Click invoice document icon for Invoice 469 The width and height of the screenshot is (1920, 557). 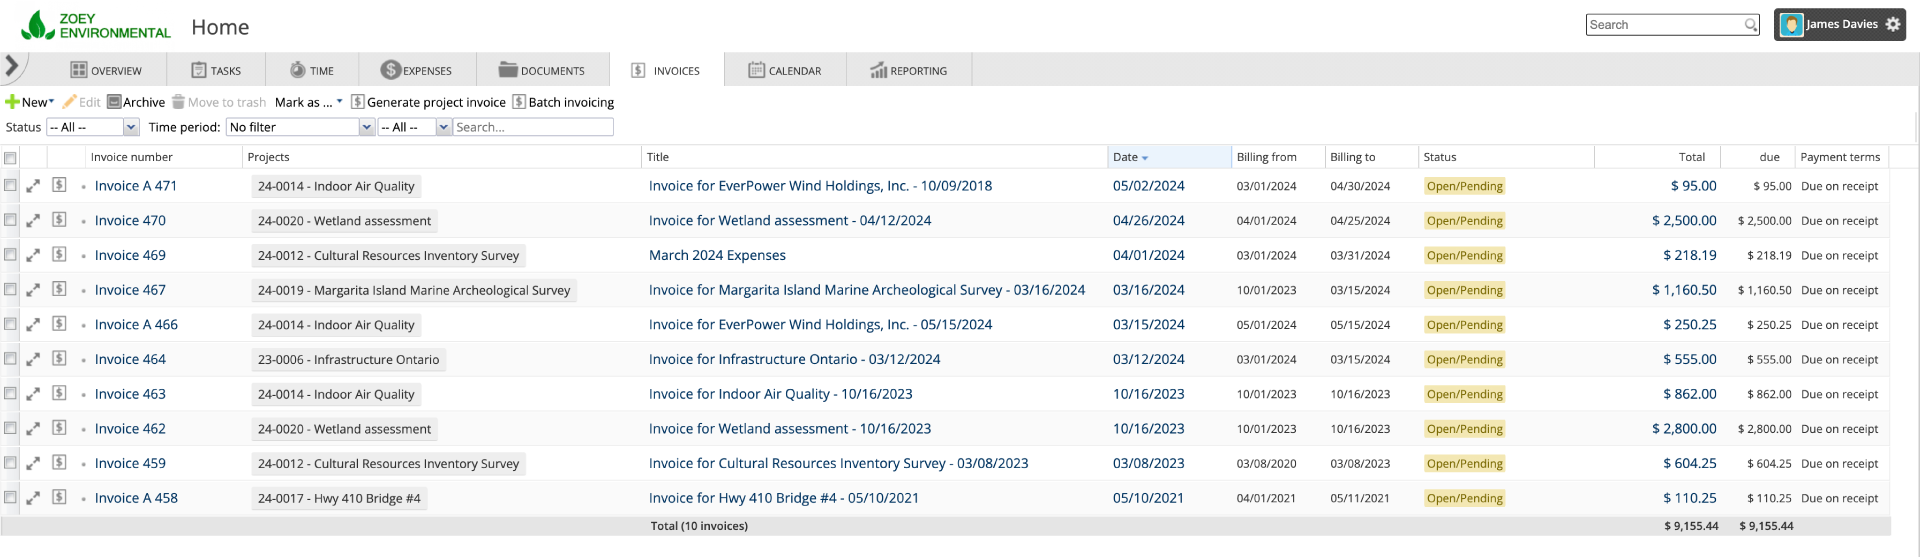click(60, 255)
